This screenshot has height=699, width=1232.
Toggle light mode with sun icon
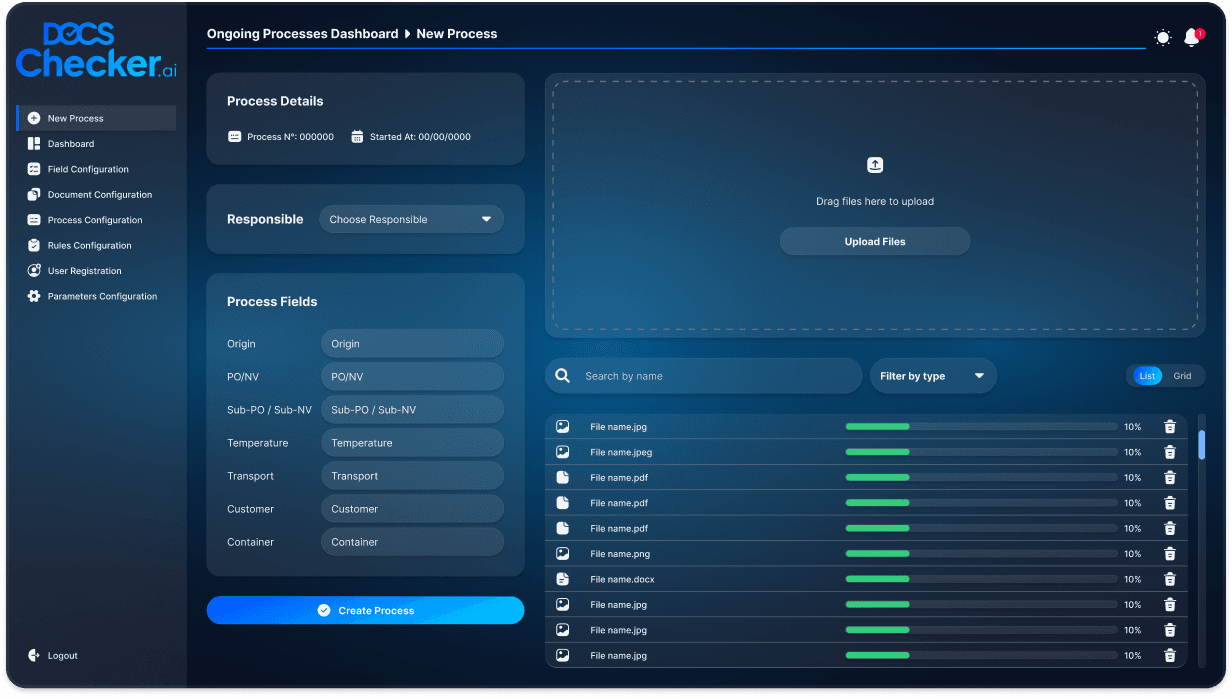1162,38
